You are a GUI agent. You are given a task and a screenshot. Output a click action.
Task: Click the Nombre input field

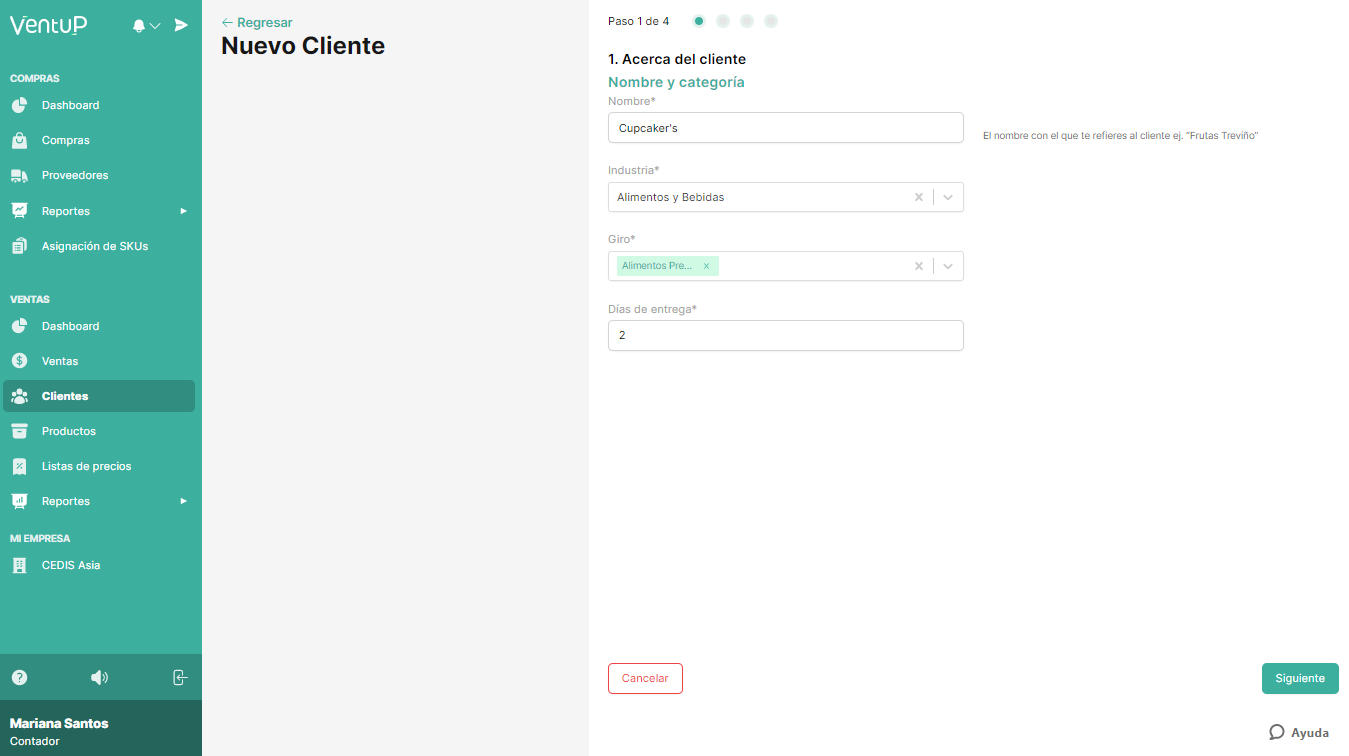[x=785, y=127]
